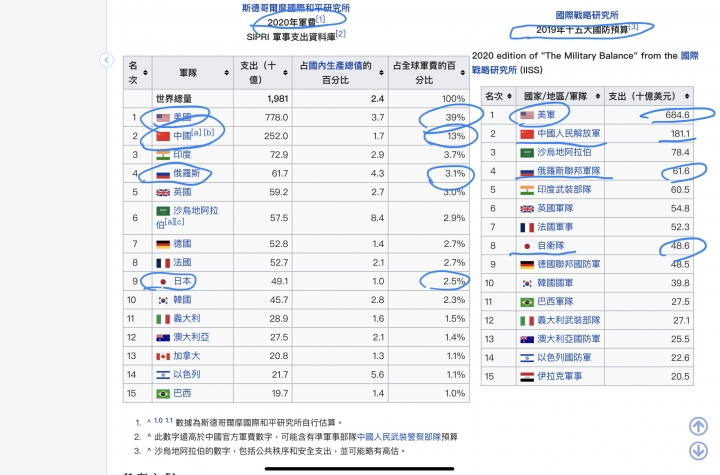720x475 pixels.
Task: Open 伊拉克軍事 link
Action: click(x=560, y=376)
